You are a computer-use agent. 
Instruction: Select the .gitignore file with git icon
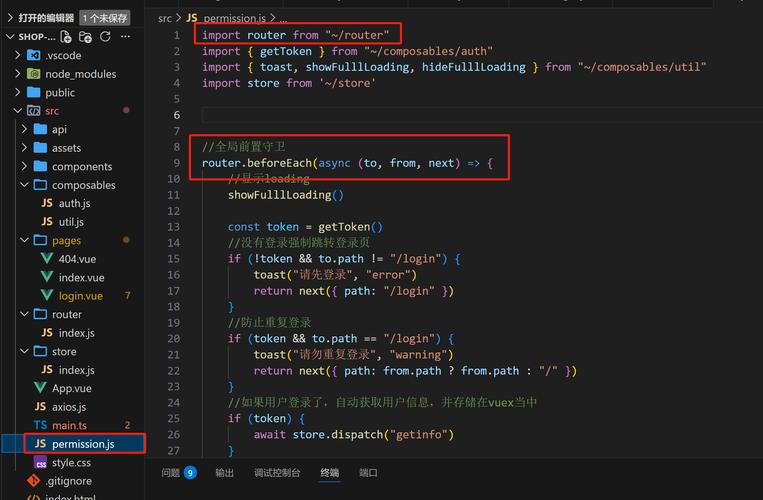coord(33,481)
